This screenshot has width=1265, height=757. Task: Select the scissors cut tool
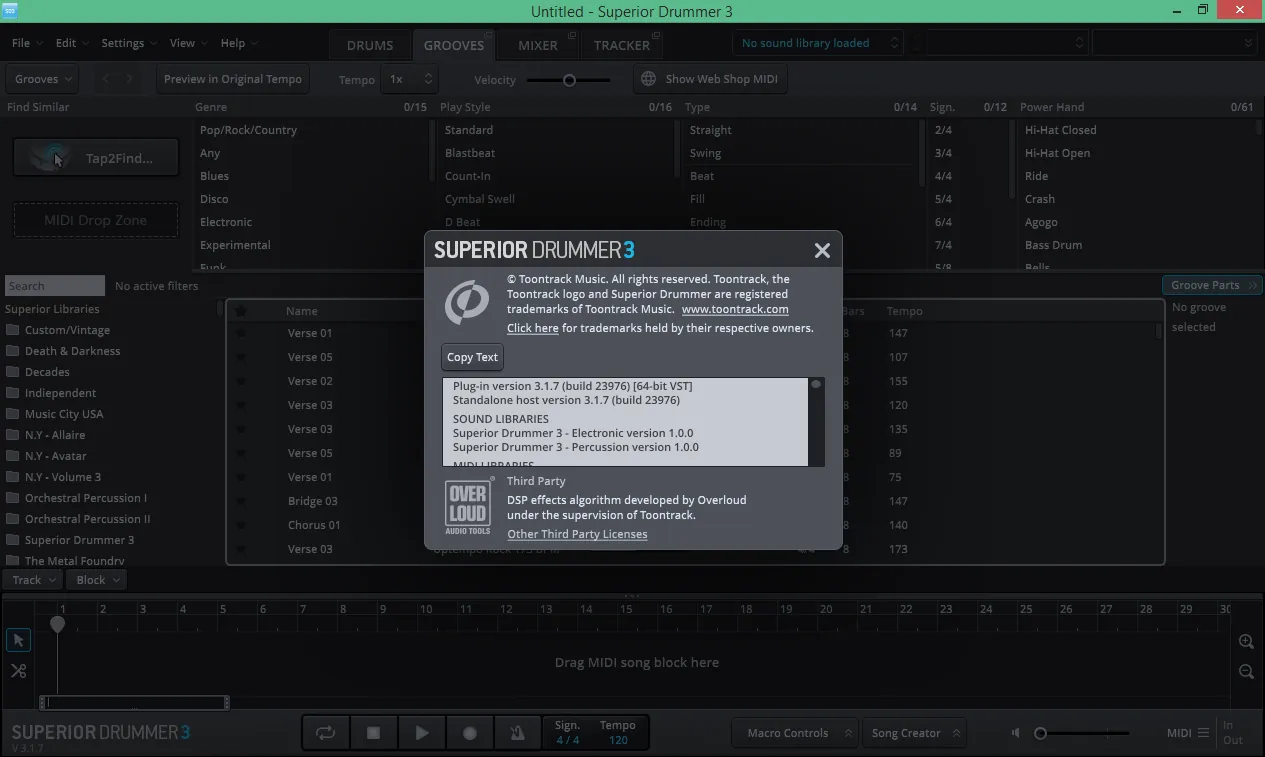pos(19,671)
